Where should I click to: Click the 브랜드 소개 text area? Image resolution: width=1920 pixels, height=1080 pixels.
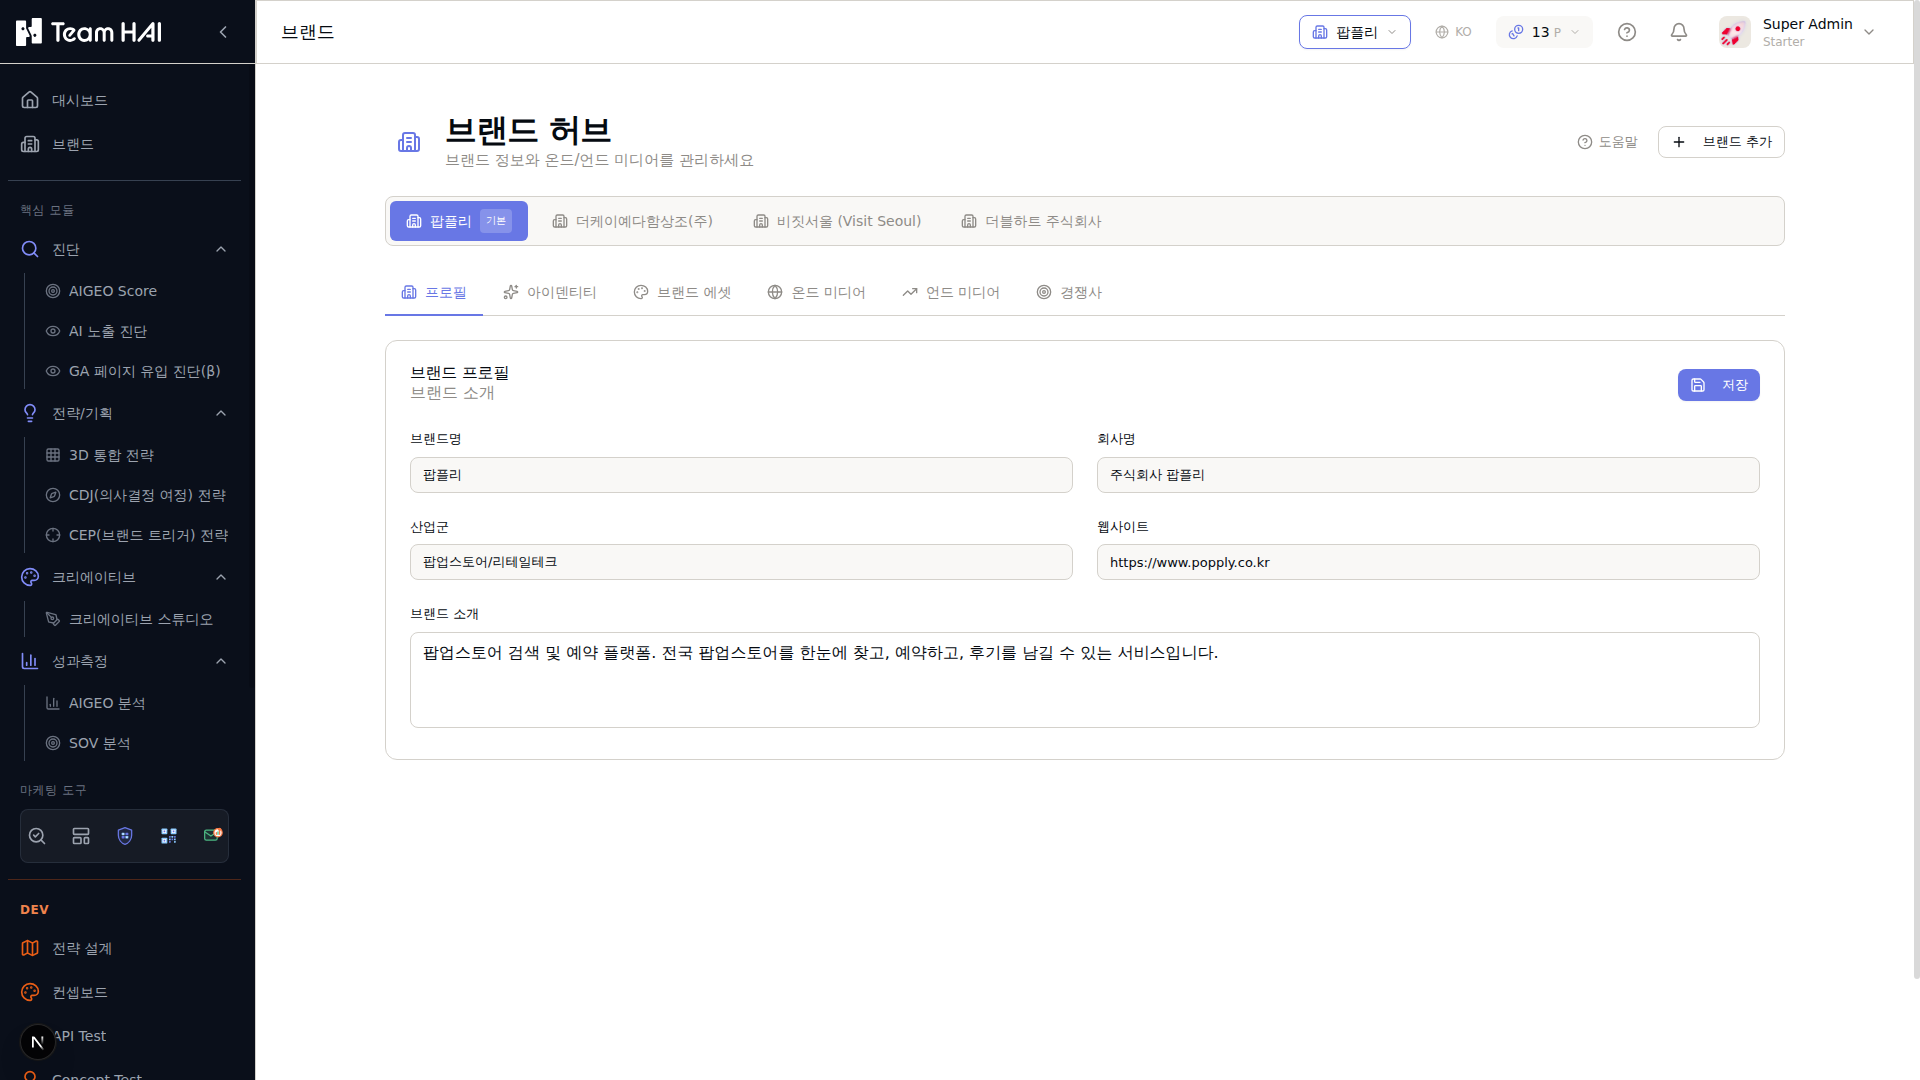click(x=1084, y=680)
